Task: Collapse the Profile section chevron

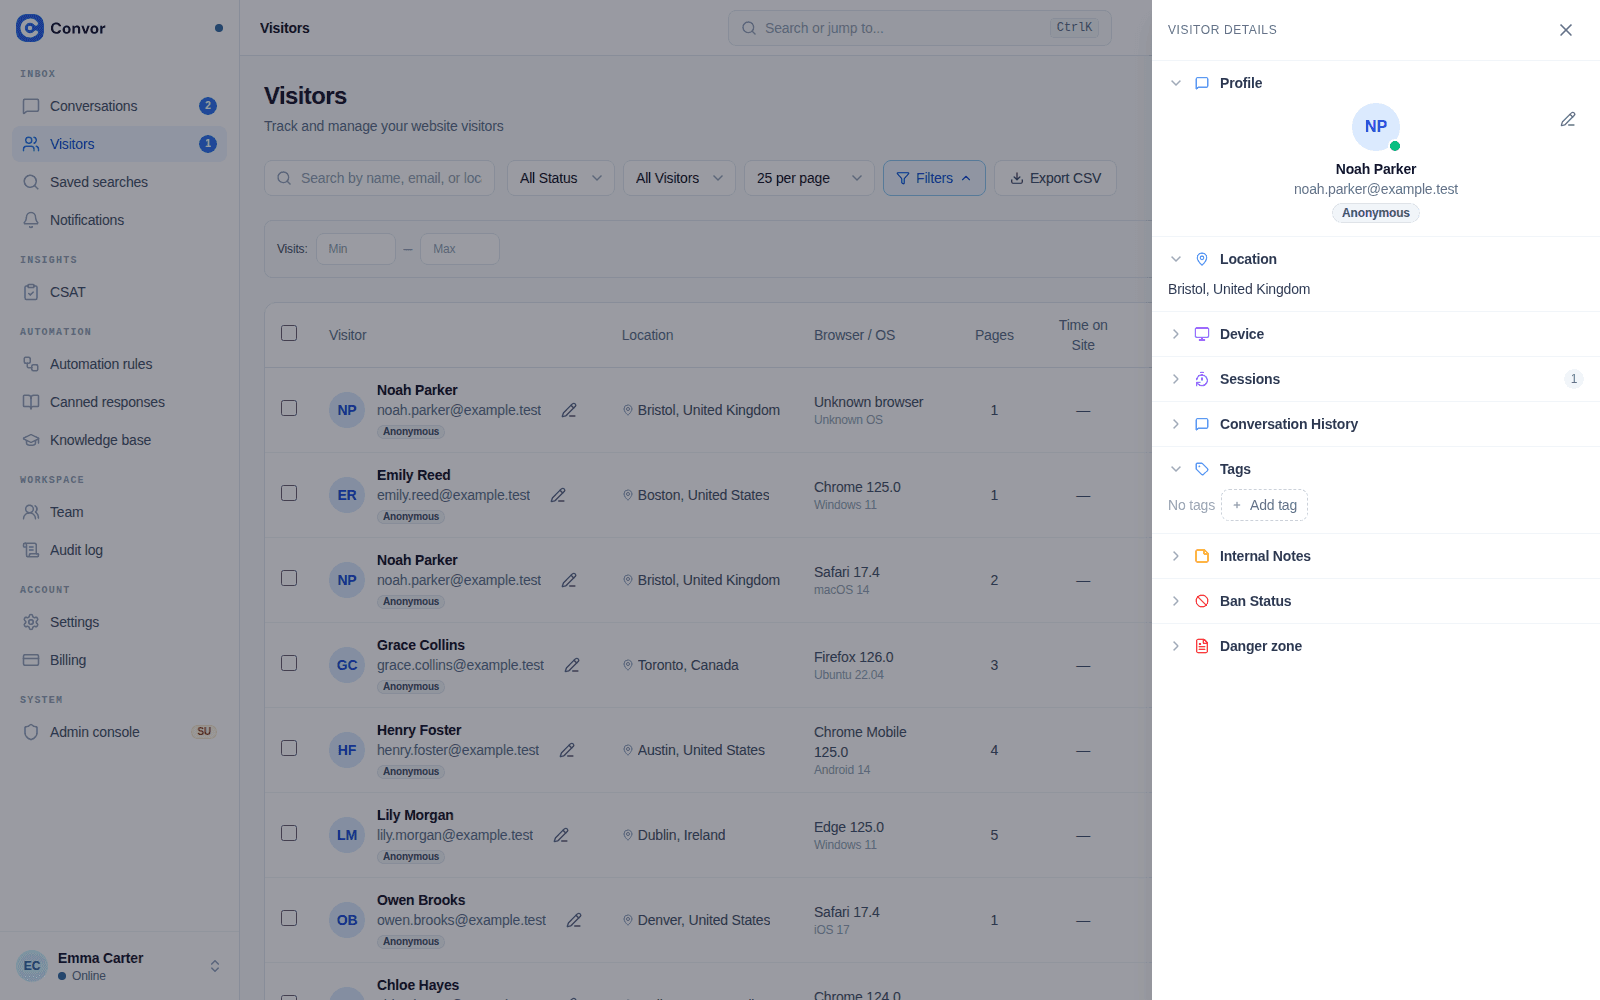Action: coord(1176,83)
